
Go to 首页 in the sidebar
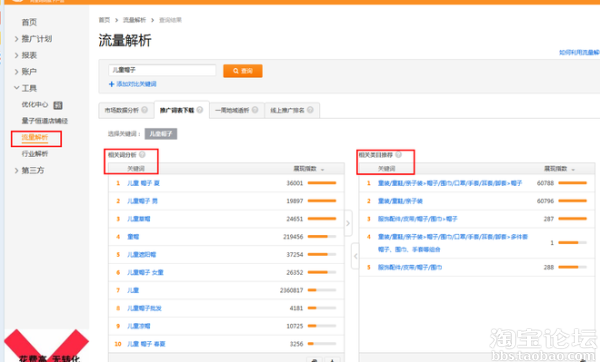[x=29, y=22]
